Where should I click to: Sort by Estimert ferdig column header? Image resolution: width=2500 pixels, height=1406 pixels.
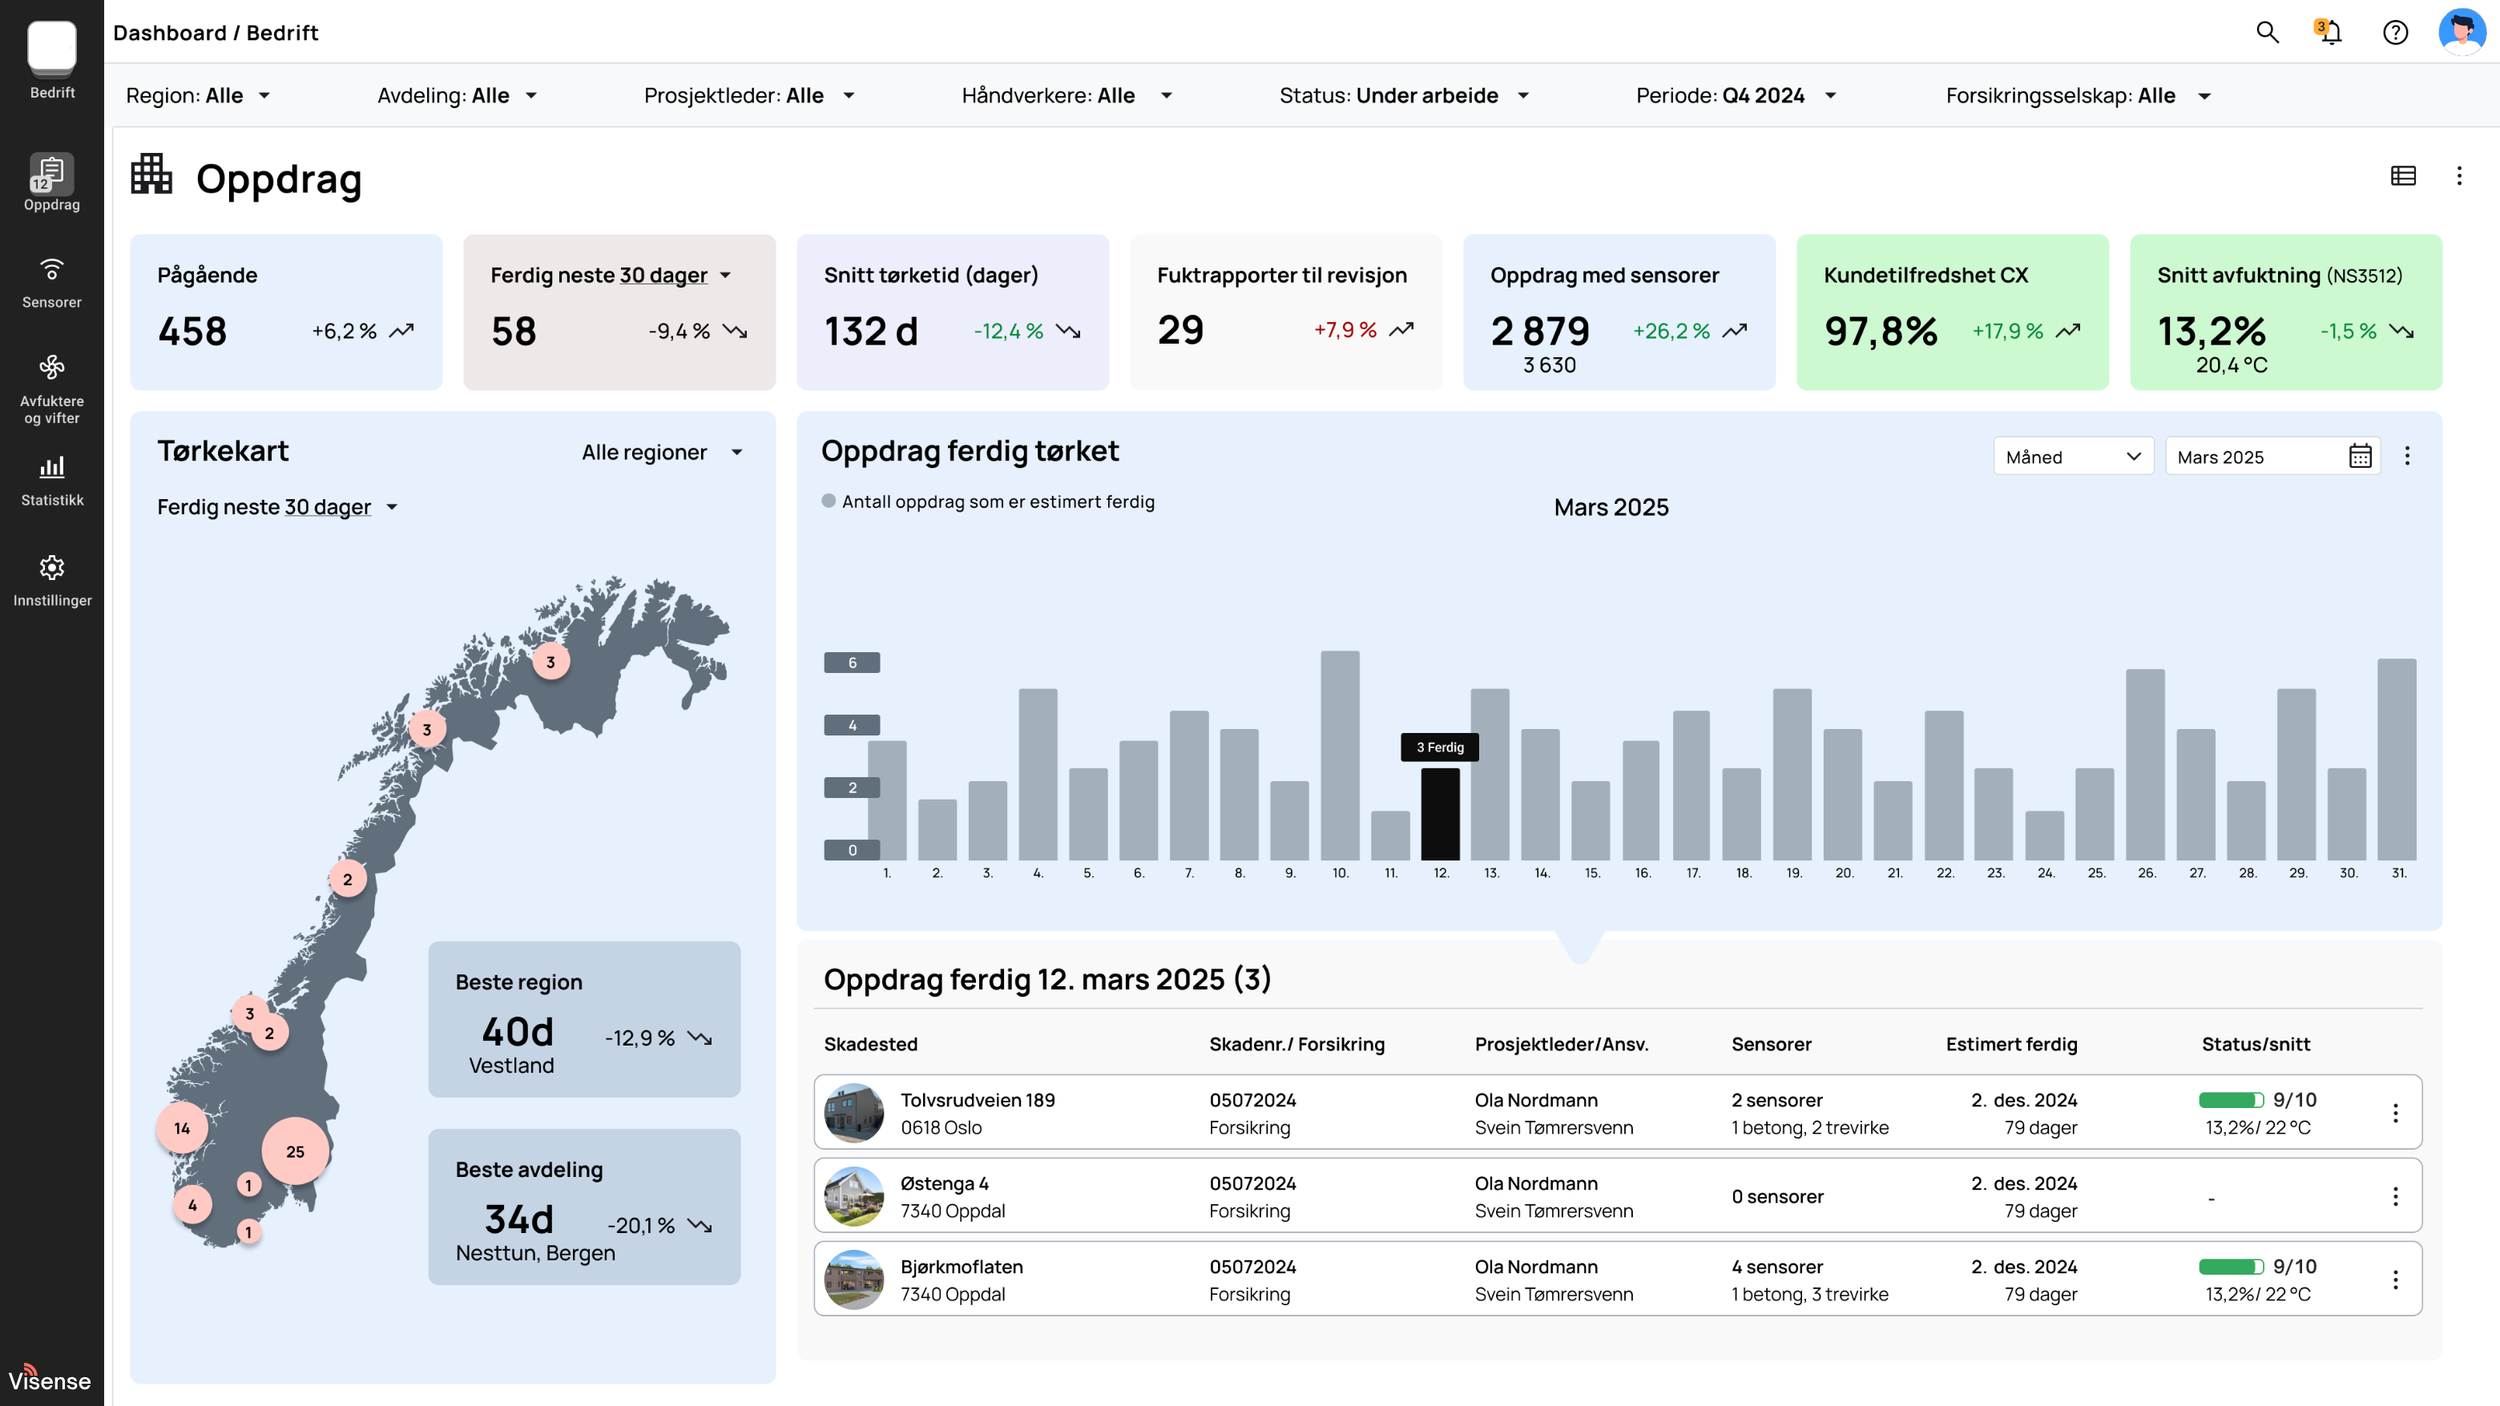pyautogui.click(x=2011, y=1044)
